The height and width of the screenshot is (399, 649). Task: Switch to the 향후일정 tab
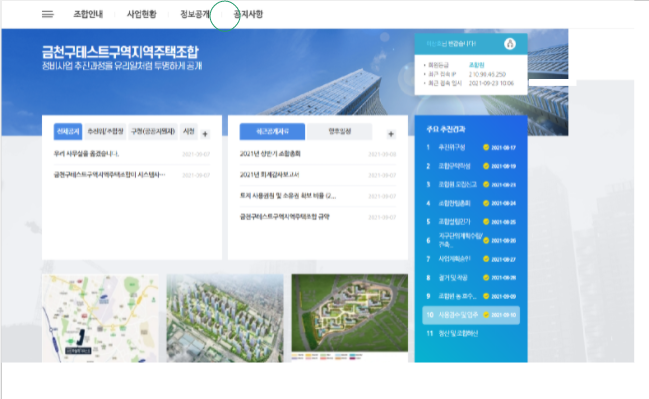click(340, 132)
